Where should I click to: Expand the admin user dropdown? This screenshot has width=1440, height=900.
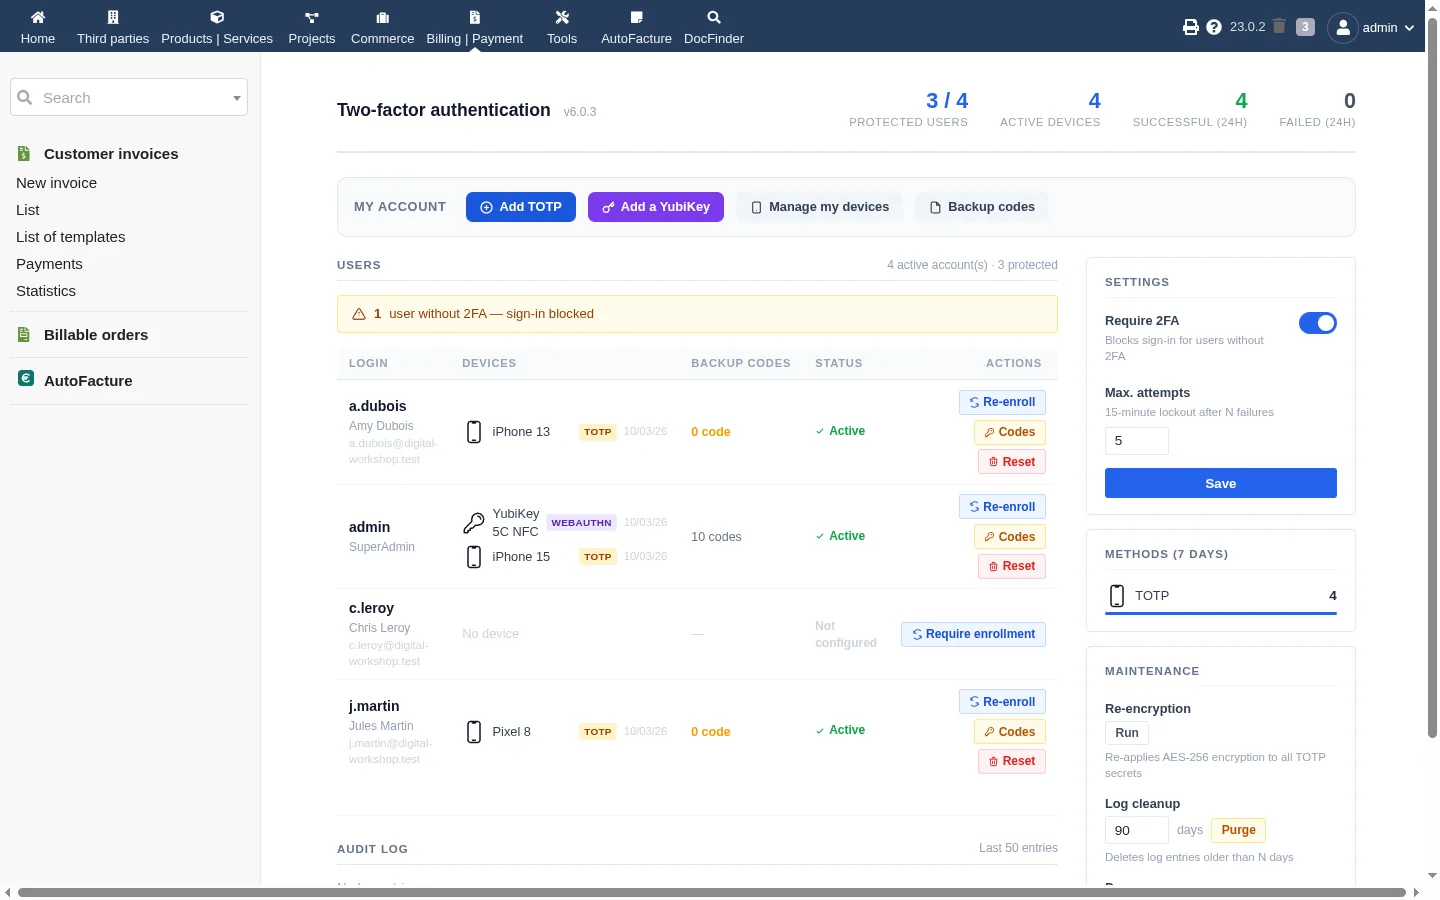(1372, 27)
